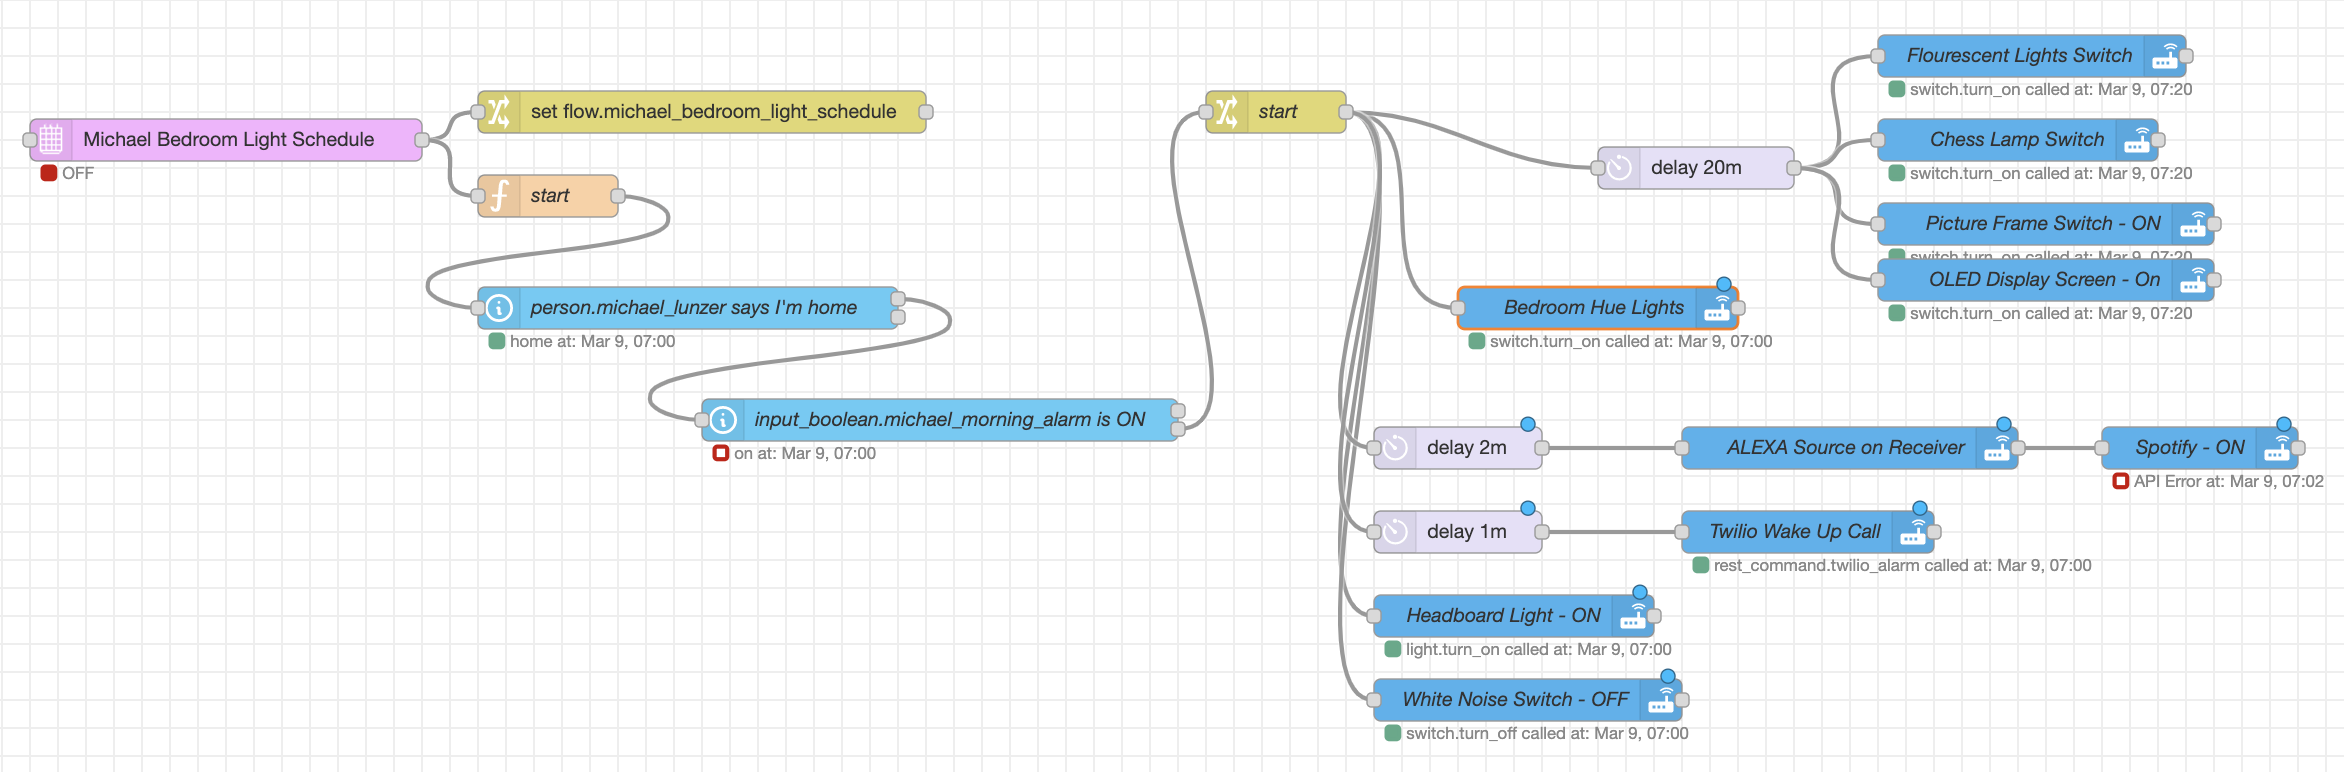This screenshot has height=772, width=2344.
Task: Click the timer icon on delay 20m node
Action: pos(1619,168)
